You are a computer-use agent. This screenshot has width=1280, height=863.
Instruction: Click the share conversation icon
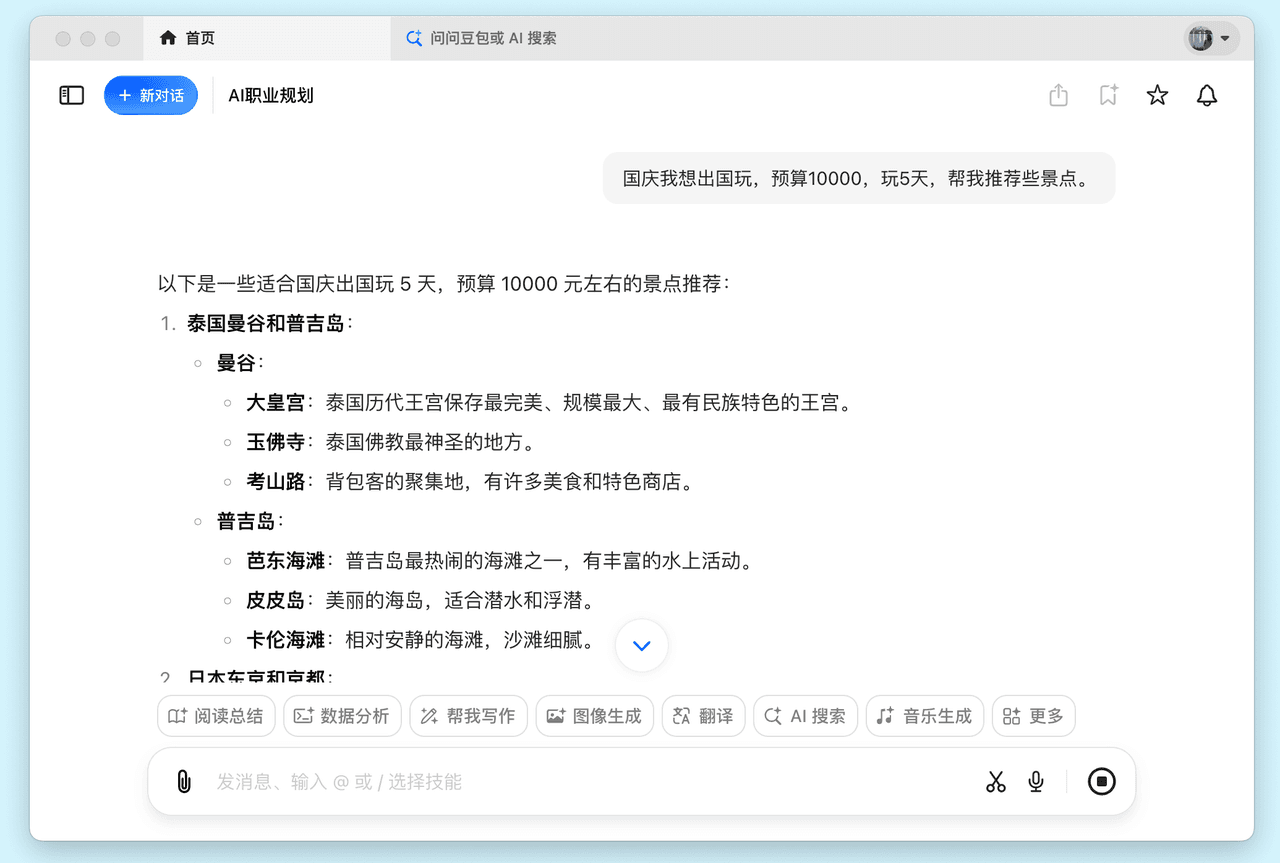coord(1059,95)
